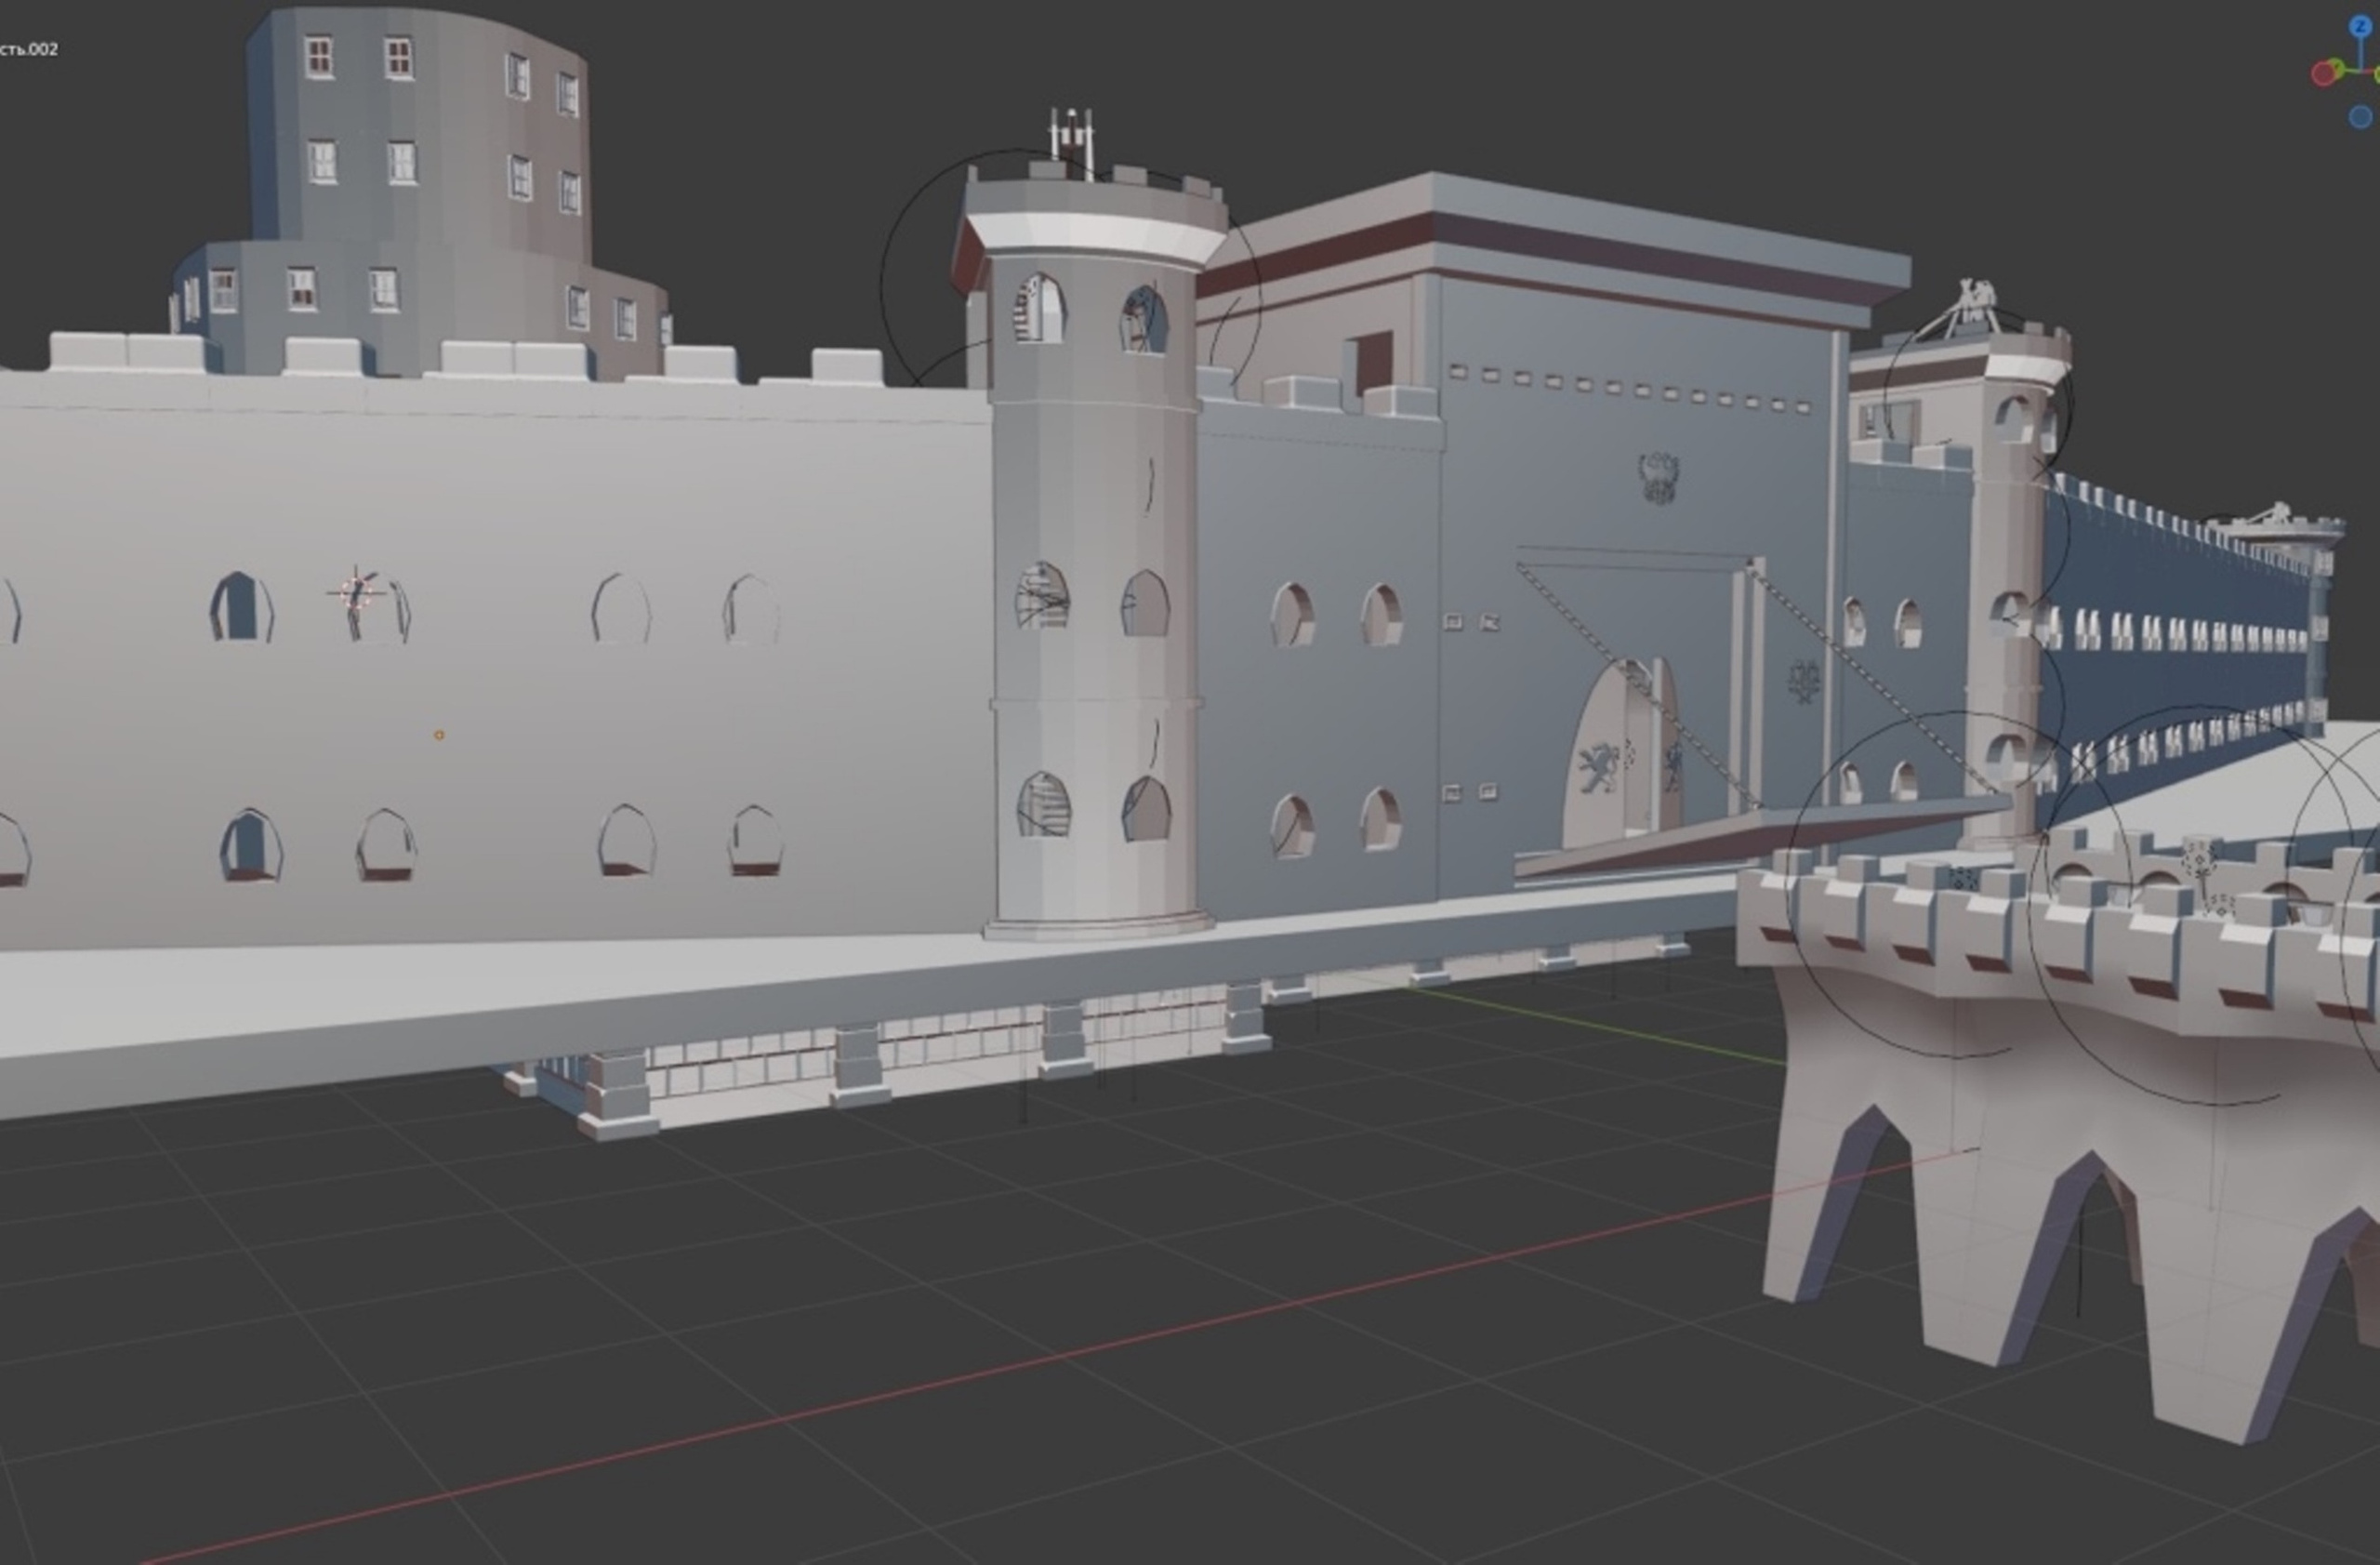Image resolution: width=2380 pixels, height=1565 pixels.
Task: Click the blue Z axis gizmo handle
Action: 2361,26
